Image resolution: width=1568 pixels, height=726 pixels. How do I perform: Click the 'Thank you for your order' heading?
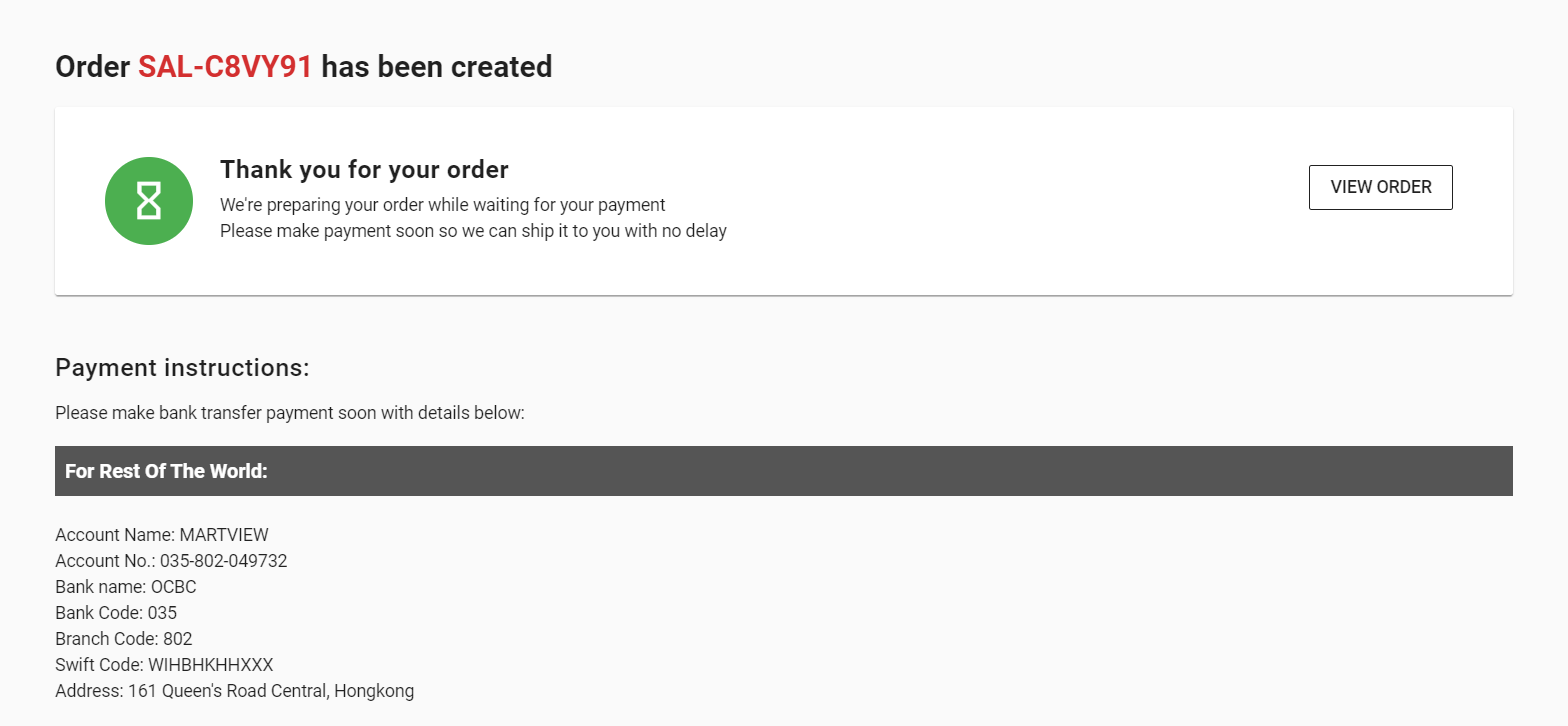point(364,170)
